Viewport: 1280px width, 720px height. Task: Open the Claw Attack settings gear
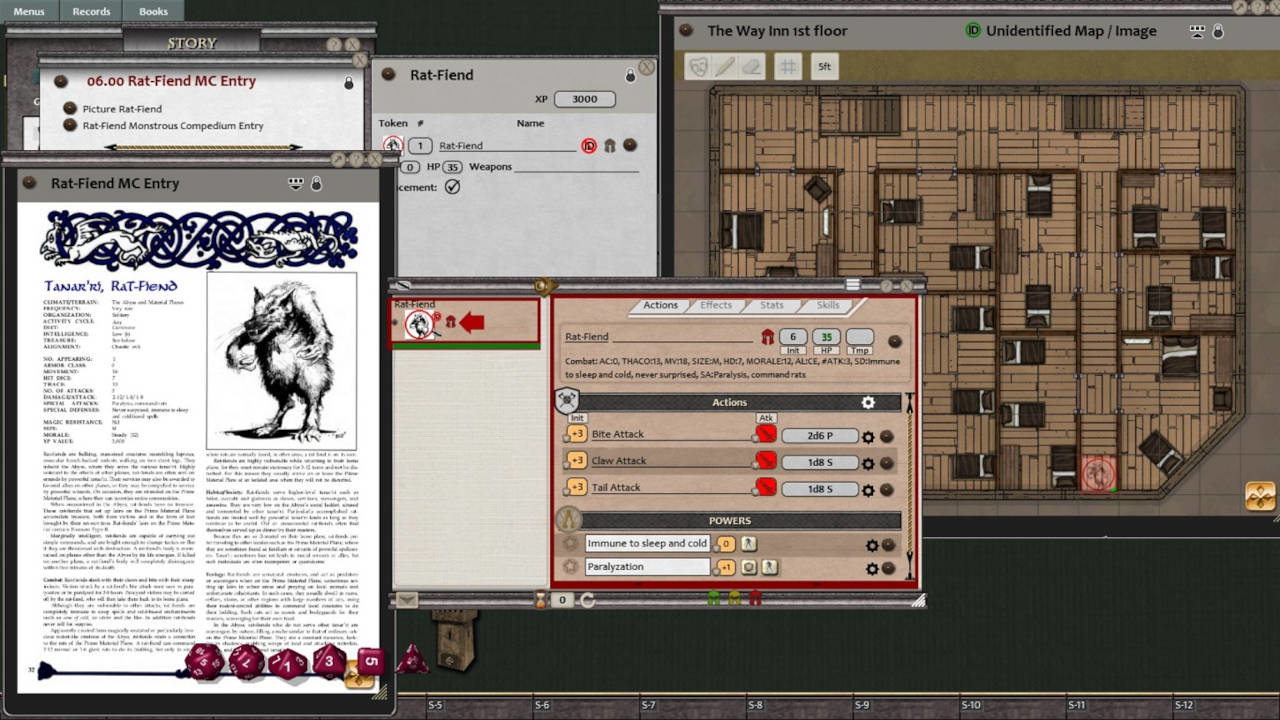[868, 463]
